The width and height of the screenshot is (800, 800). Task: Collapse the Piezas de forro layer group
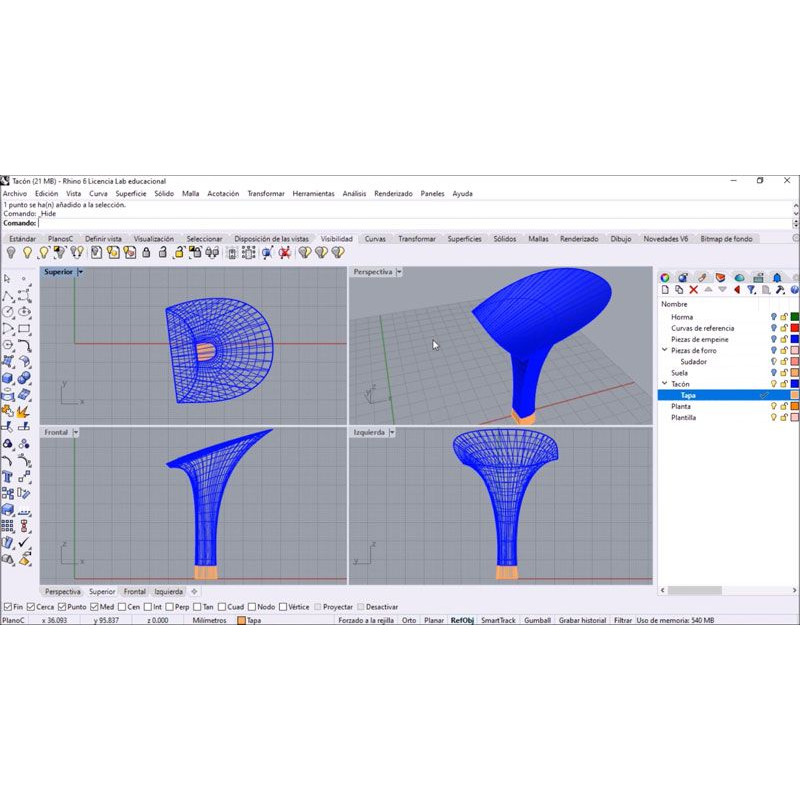(665, 351)
